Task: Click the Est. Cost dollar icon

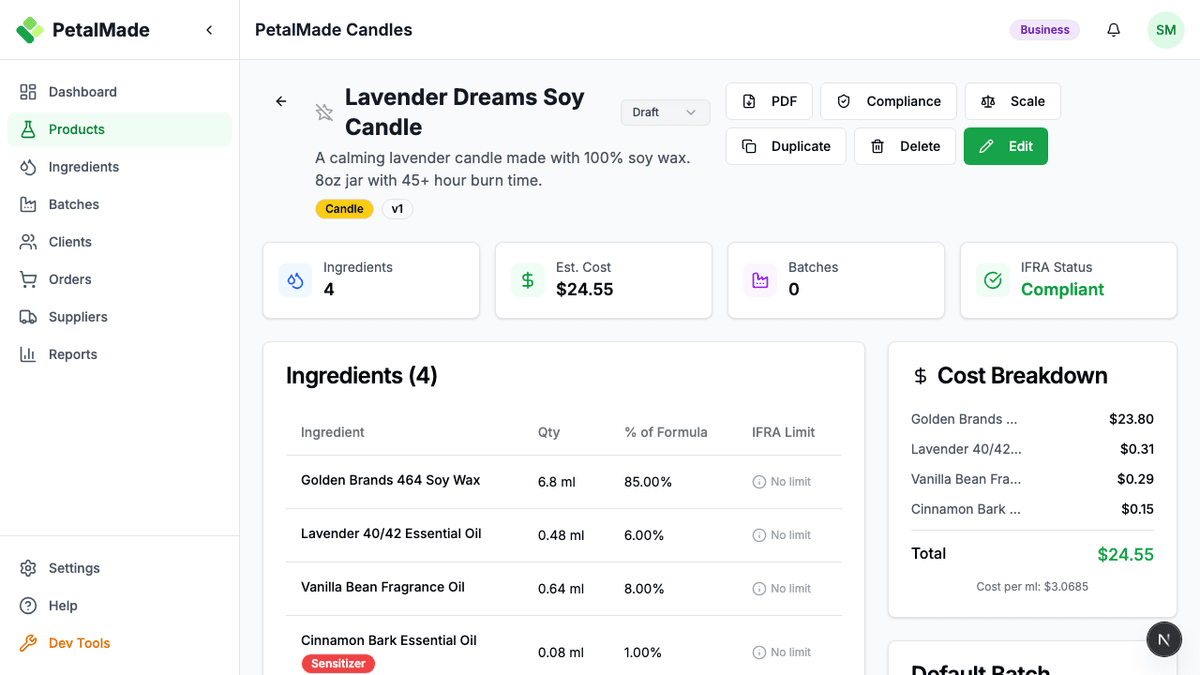Action: pyautogui.click(x=527, y=280)
